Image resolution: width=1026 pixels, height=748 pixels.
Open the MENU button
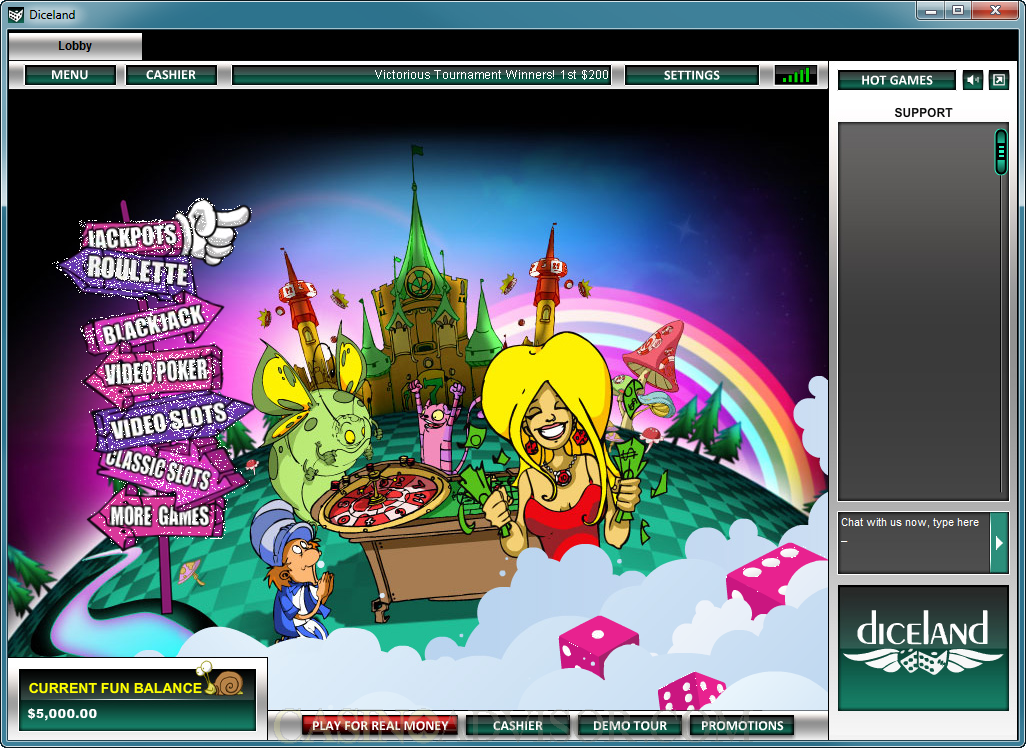pyautogui.click(x=70, y=75)
